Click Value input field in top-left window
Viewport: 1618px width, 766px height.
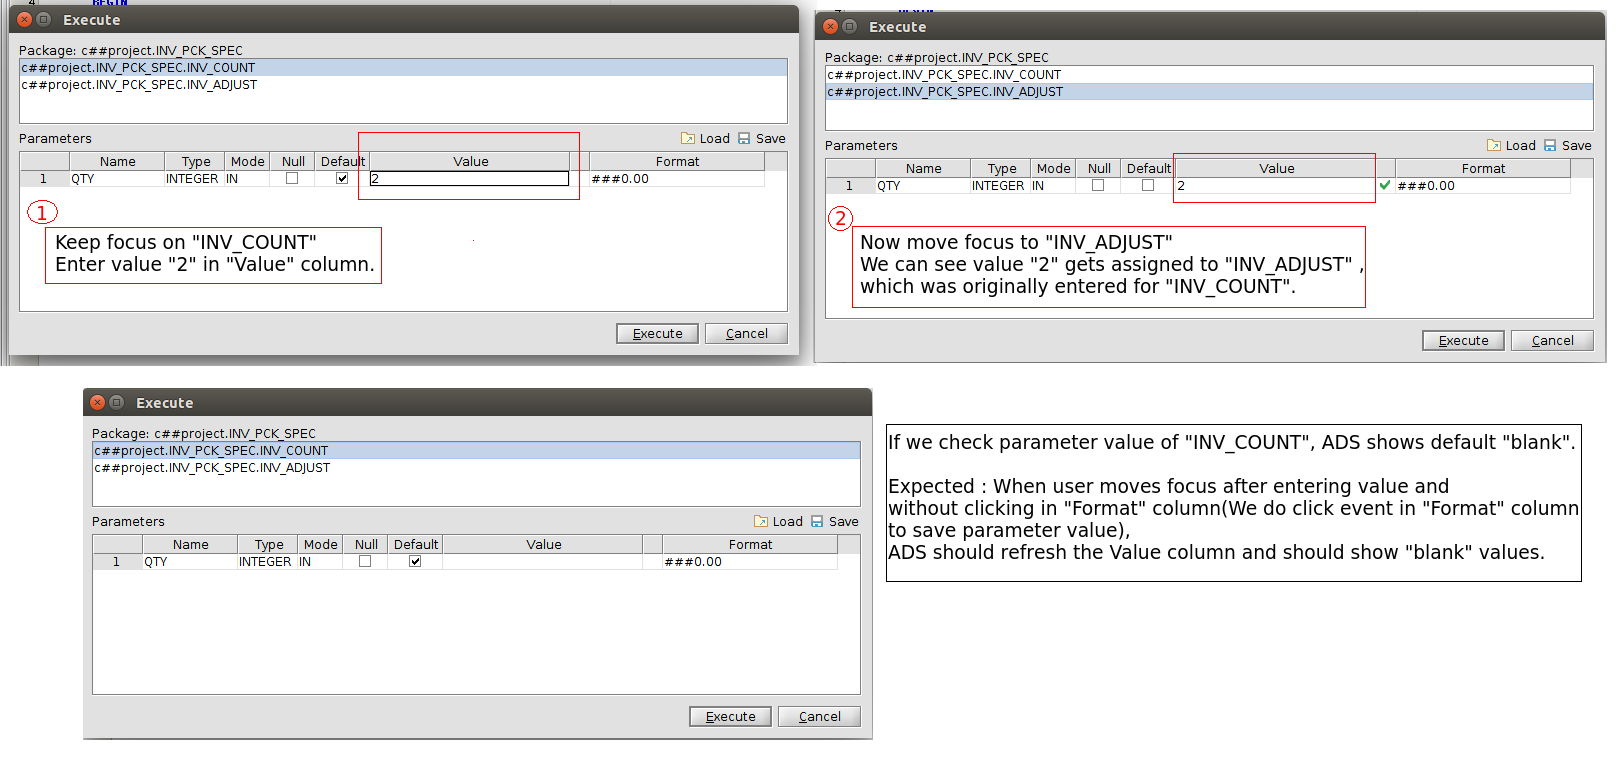469,178
